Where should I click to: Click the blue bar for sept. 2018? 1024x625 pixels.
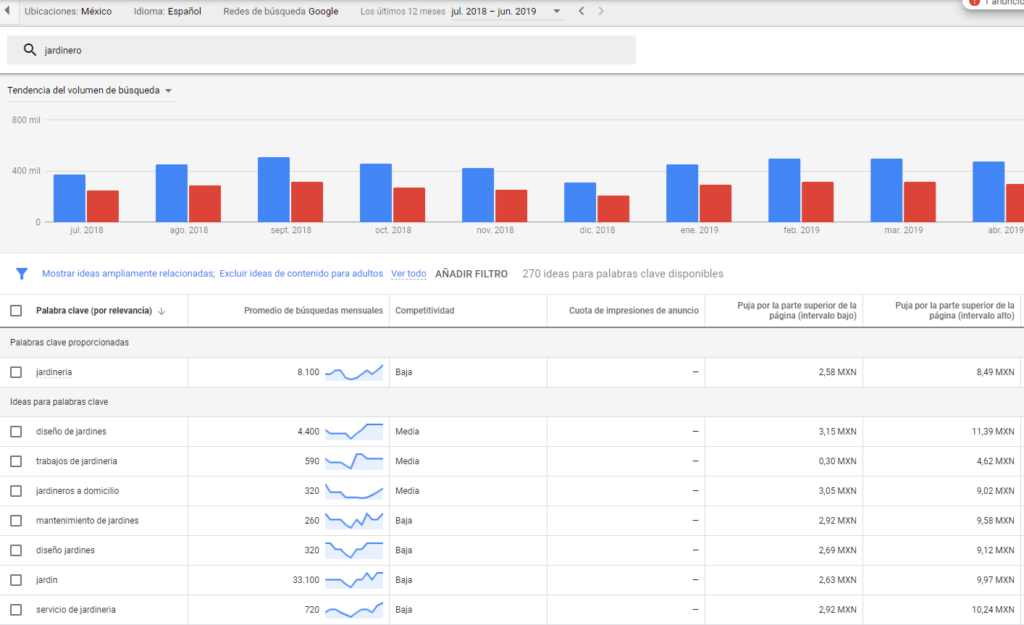[x=274, y=189]
